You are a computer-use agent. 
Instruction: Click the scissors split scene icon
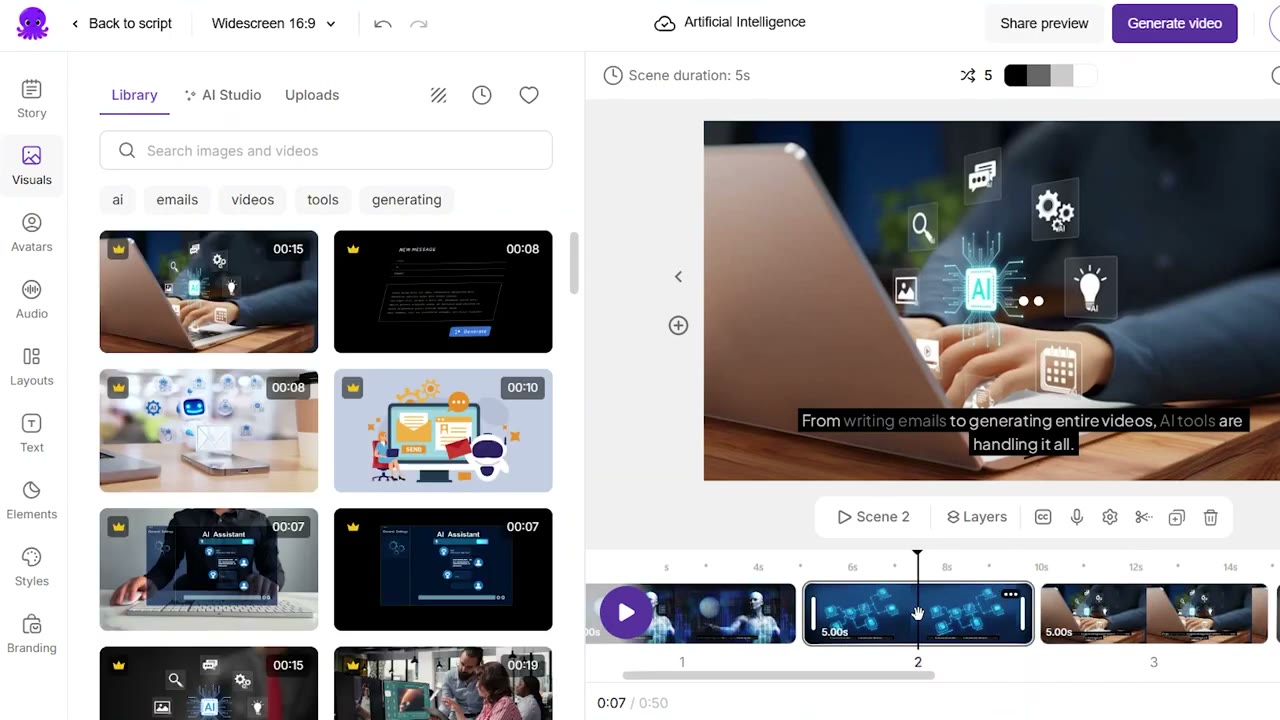tap(1143, 517)
